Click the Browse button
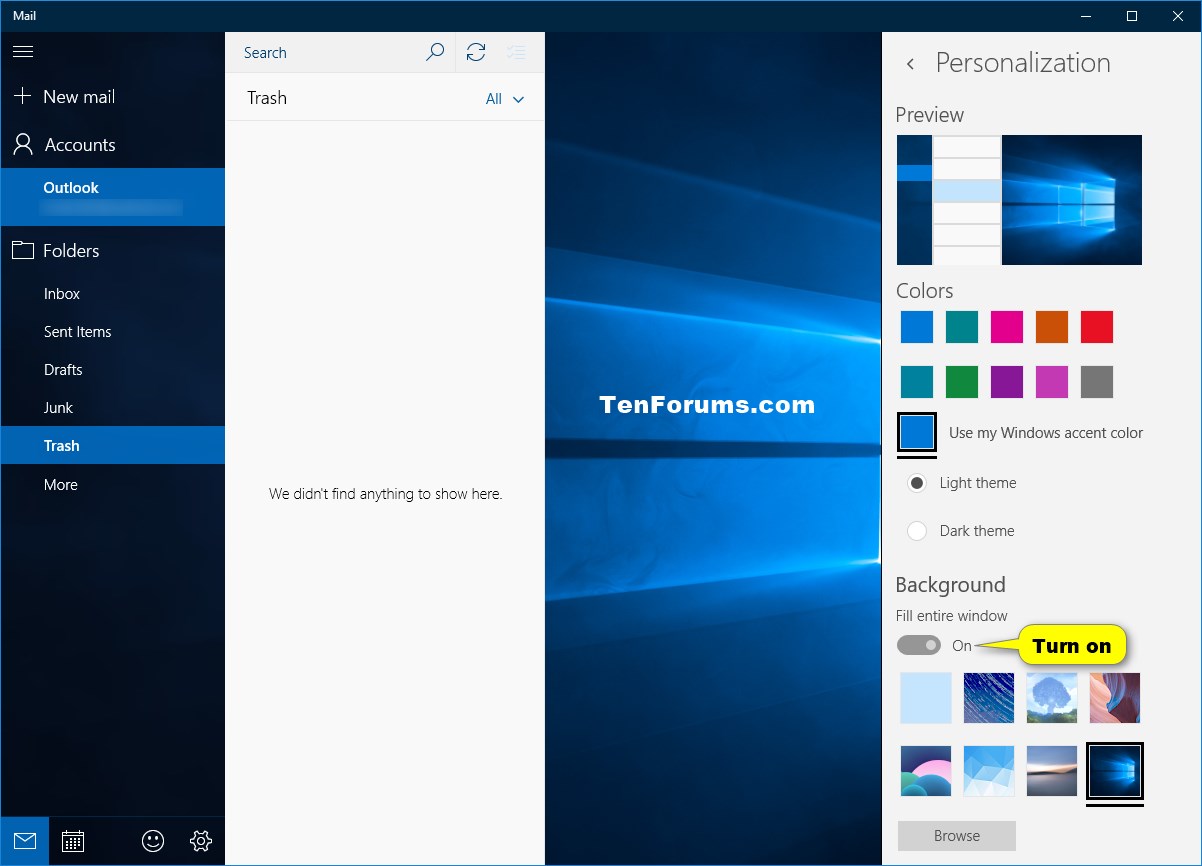Screen dimensions: 1202x866 [957, 836]
